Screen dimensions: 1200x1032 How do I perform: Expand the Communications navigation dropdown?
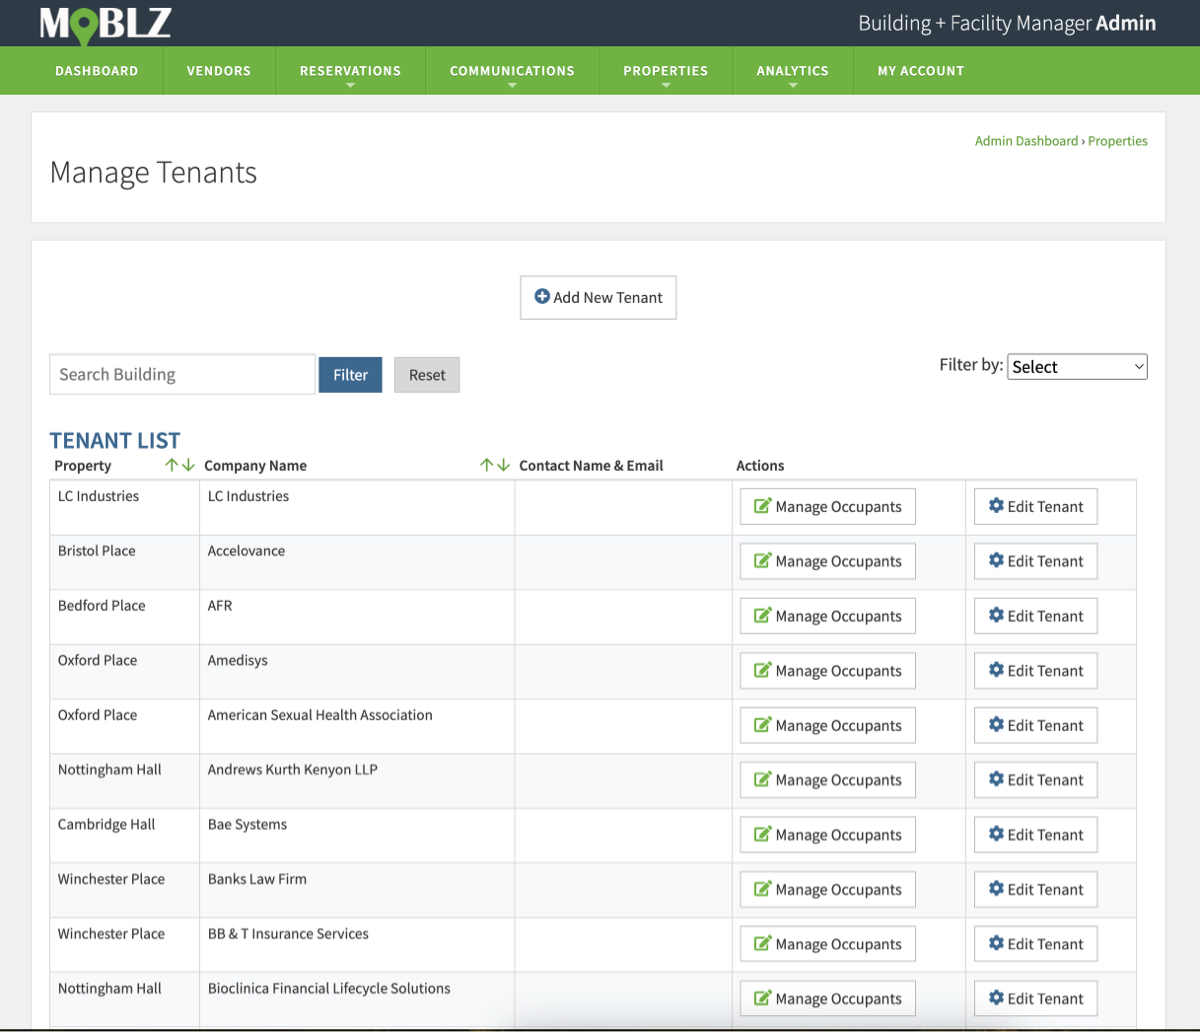click(512, 71)
